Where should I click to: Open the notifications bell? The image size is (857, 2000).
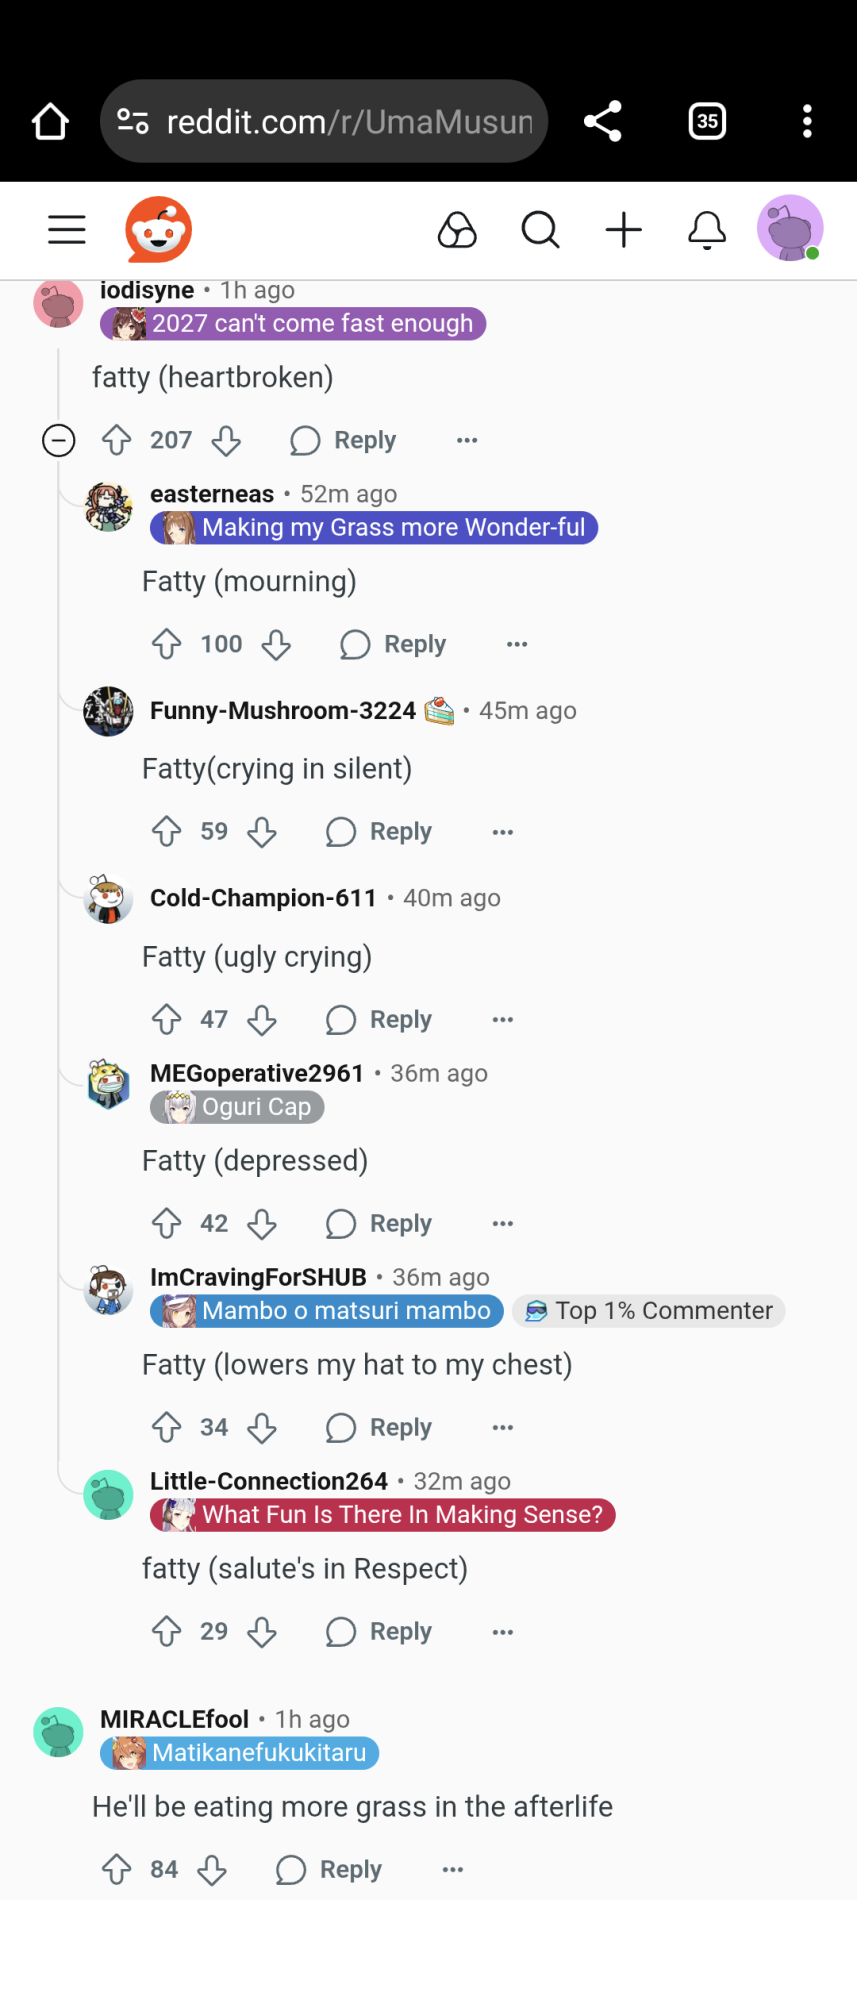[x=707, y=230]
